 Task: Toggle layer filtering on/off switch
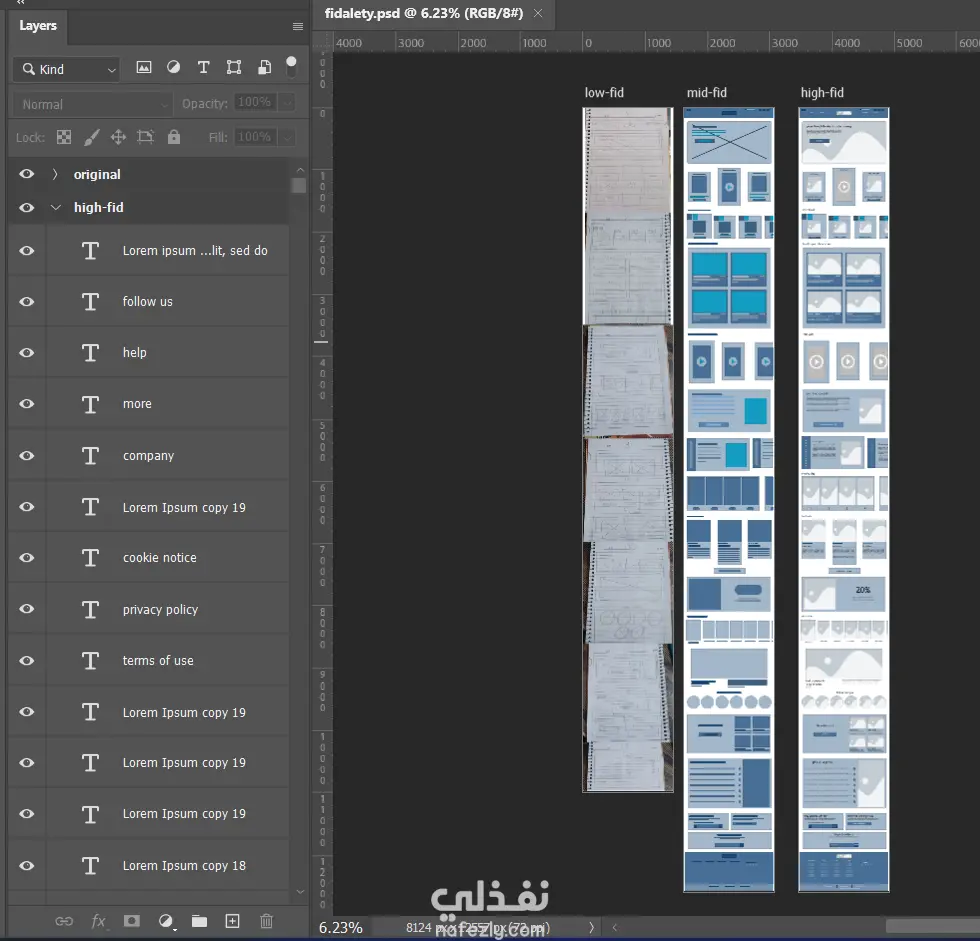[291, 67]
